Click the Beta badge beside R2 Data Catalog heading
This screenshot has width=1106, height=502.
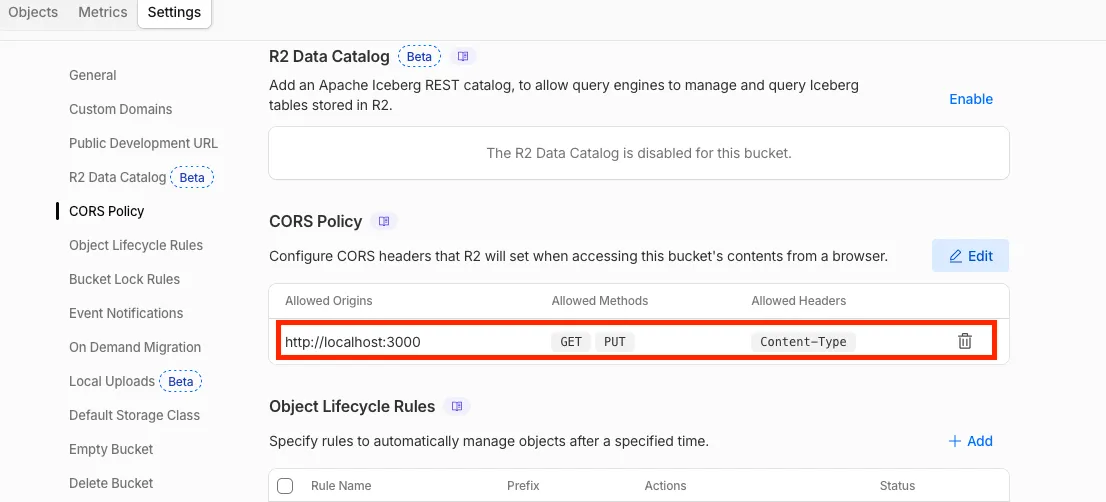pos(420,56)
